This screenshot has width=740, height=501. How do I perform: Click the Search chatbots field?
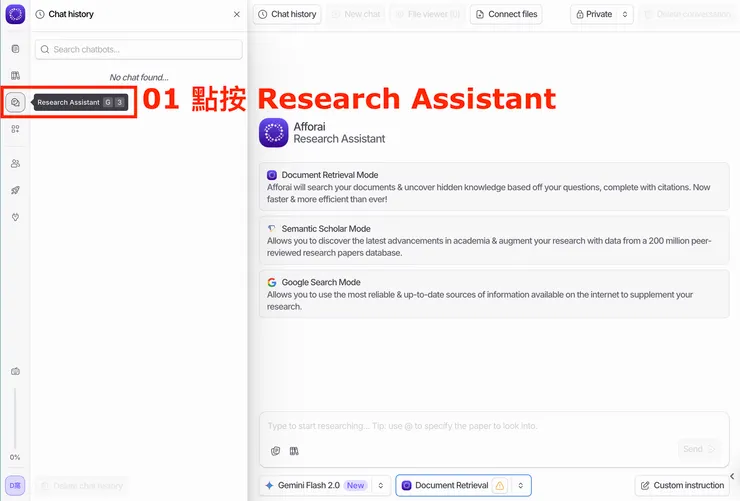[139, 50]
